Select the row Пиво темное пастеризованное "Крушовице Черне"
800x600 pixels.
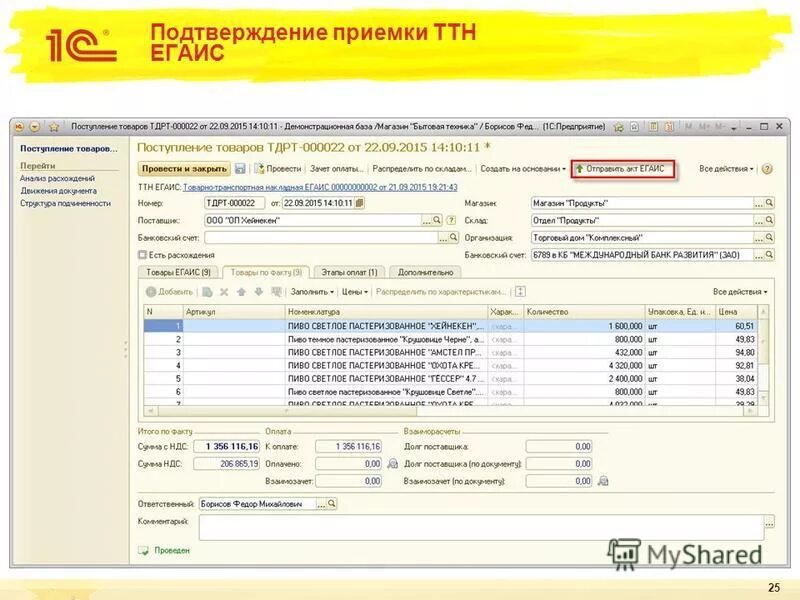[451, 339]
